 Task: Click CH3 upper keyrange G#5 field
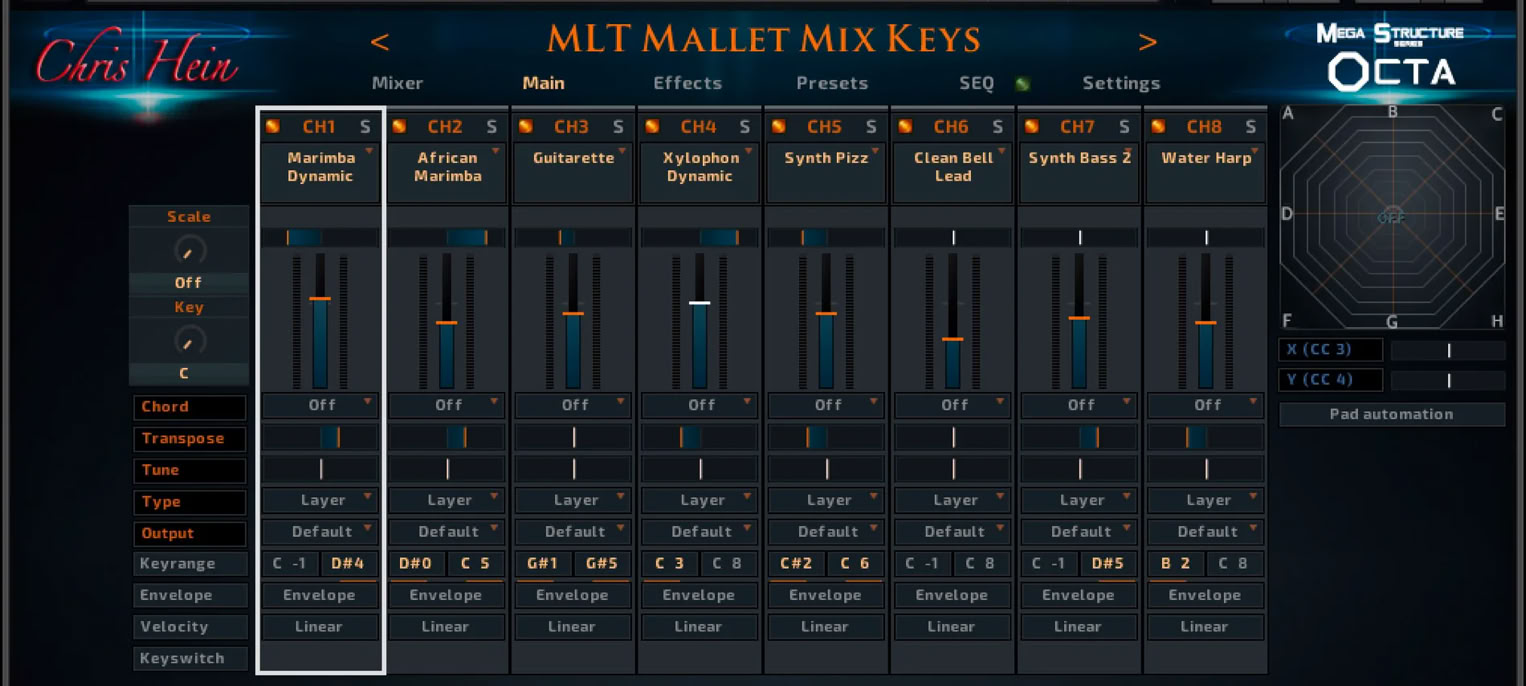(x=603, y=564)
